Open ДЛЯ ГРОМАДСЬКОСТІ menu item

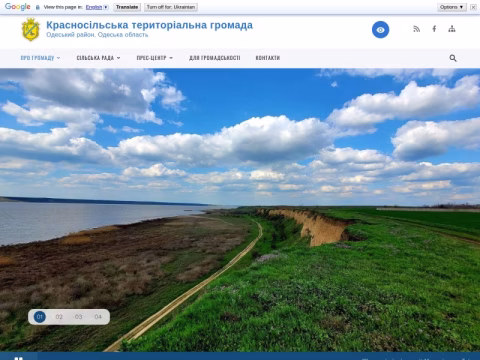(x=215, y=58)
